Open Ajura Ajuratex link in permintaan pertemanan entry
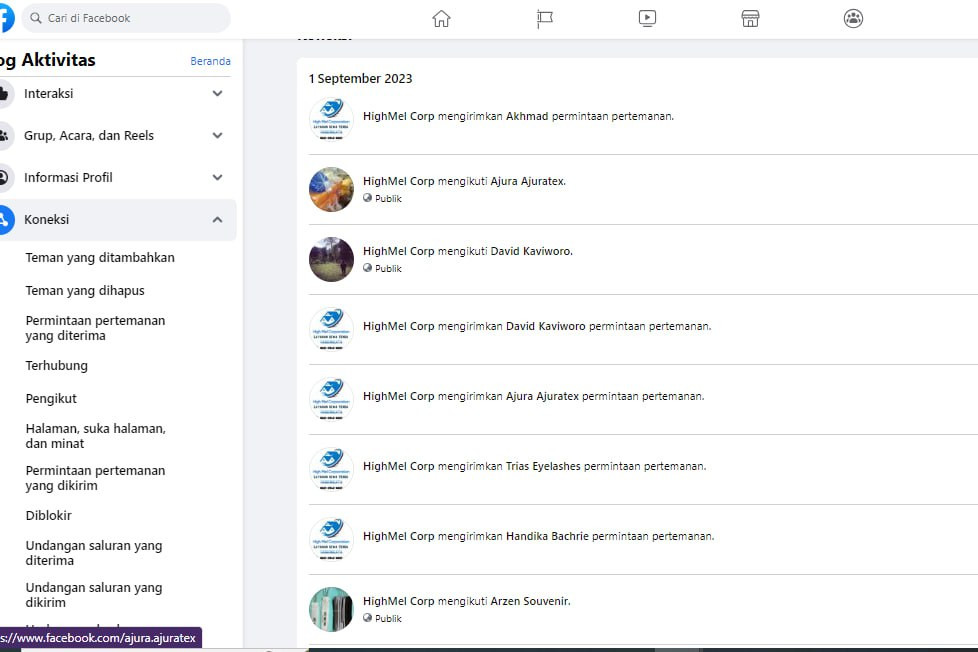This screenshot has height=652, width=978. pyautogui.click(x=543, y=396)
